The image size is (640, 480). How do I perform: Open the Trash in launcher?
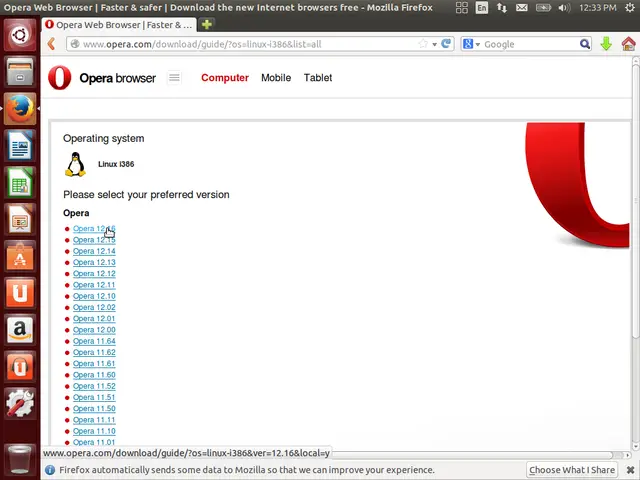pos(20,459)
